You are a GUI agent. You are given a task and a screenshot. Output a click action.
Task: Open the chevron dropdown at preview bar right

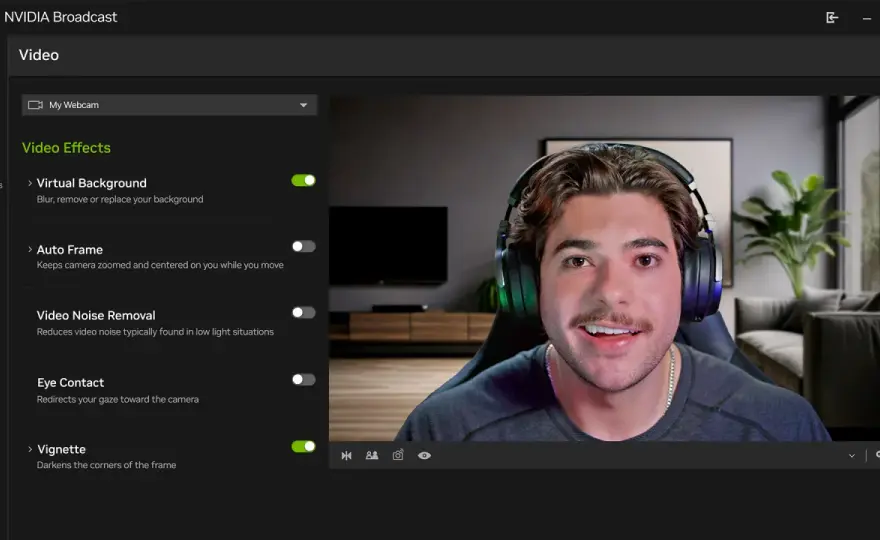click(851, 456)
